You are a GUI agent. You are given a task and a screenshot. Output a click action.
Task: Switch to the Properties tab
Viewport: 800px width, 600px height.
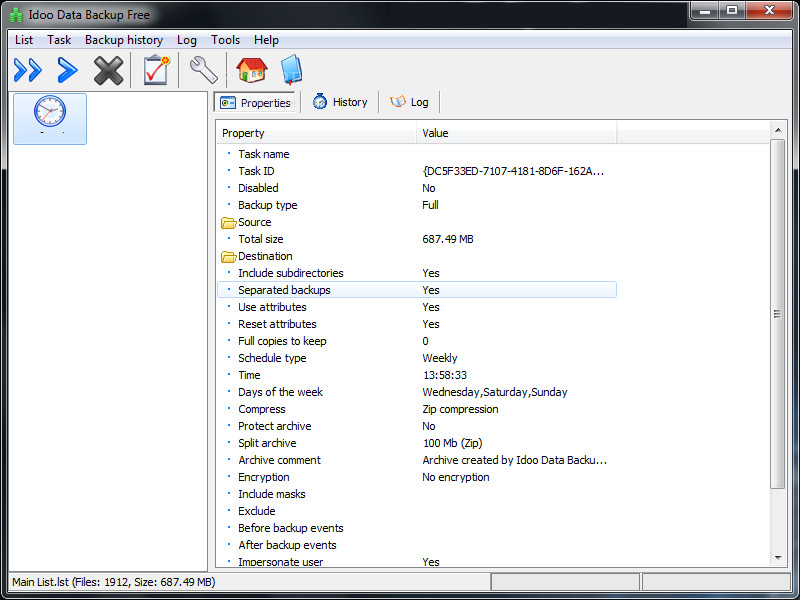(255, 103)
